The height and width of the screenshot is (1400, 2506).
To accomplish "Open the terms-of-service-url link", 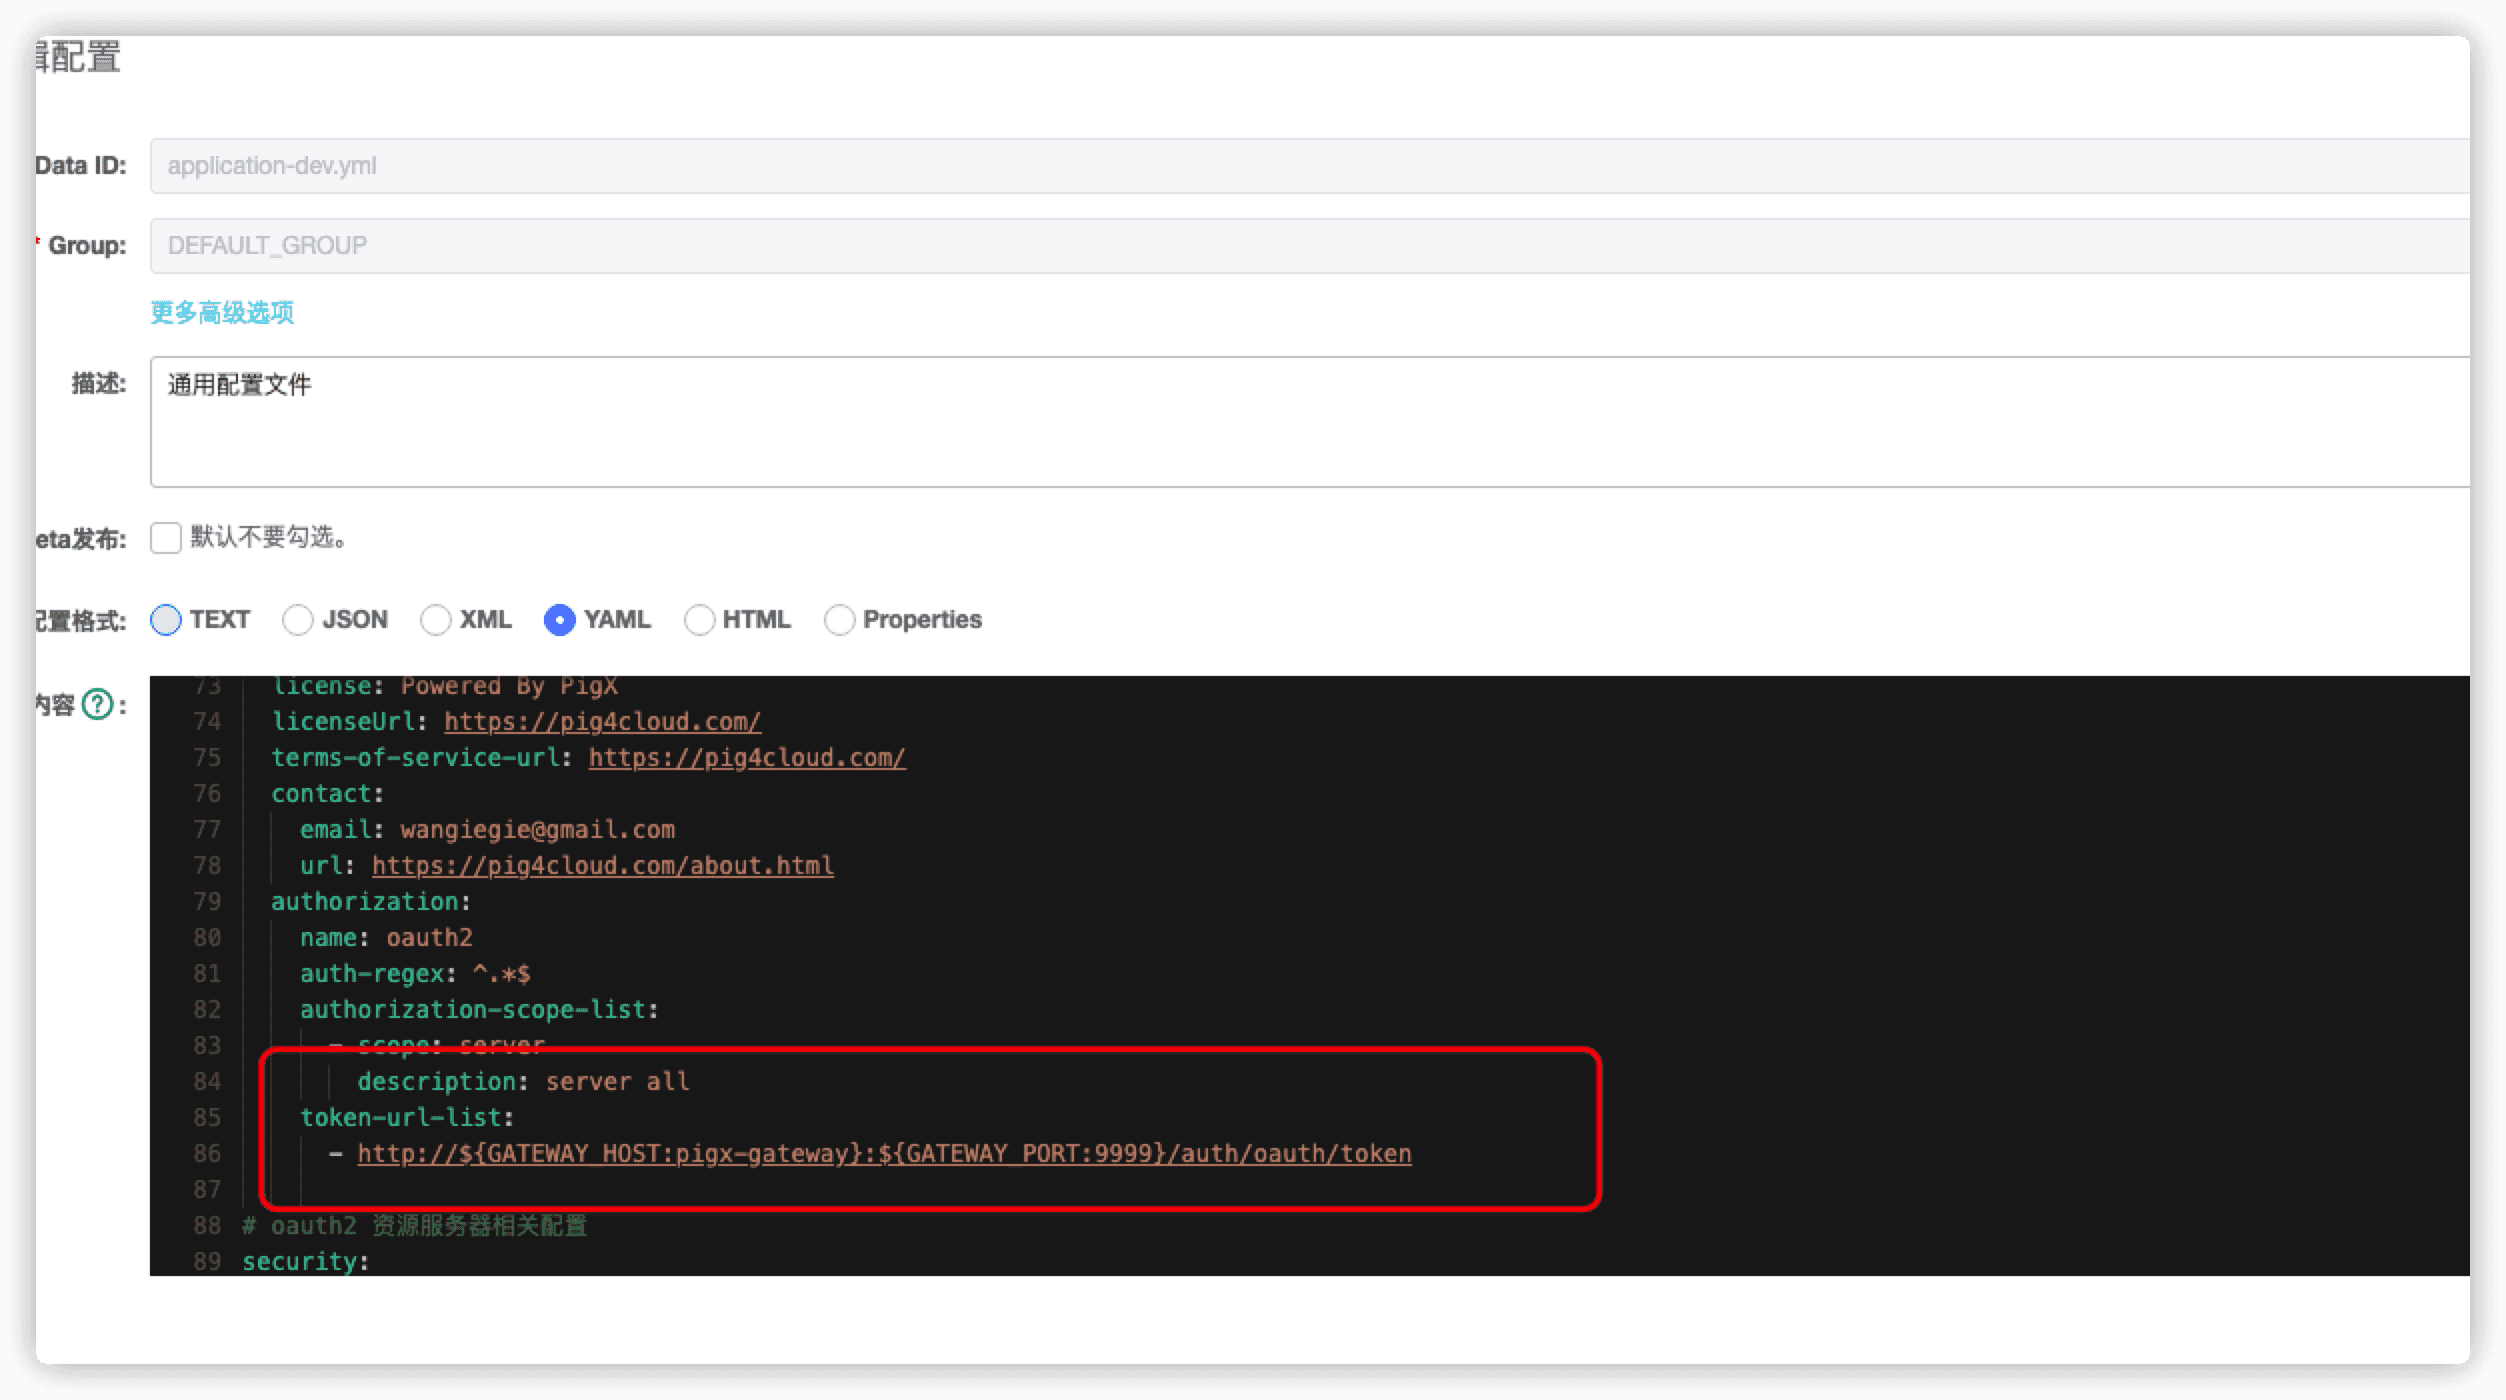I will [747, 758].
